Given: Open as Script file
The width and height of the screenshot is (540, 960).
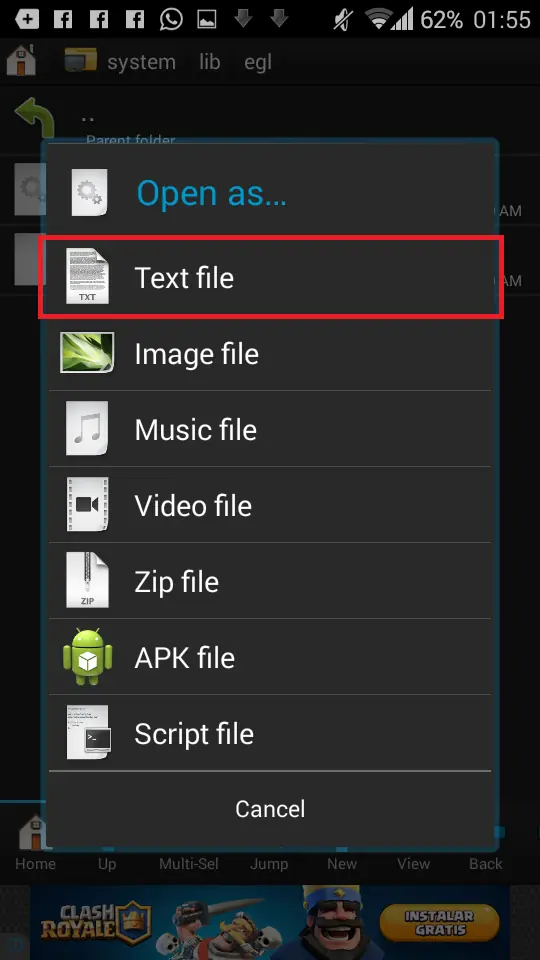Looking at the screenshot, I should pyautogui.click(x=270, y=733).
